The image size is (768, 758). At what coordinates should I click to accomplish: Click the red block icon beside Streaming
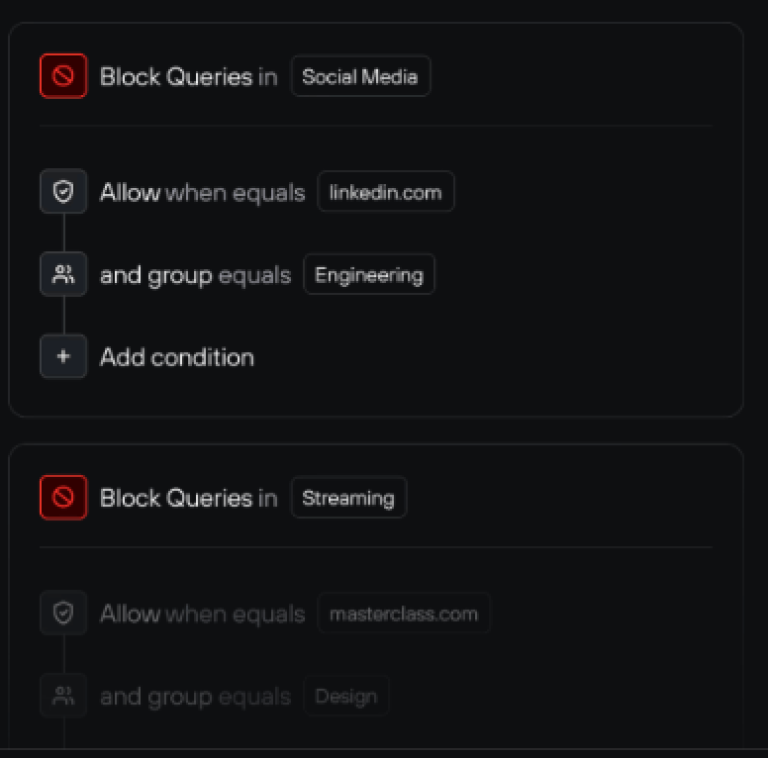63,497
